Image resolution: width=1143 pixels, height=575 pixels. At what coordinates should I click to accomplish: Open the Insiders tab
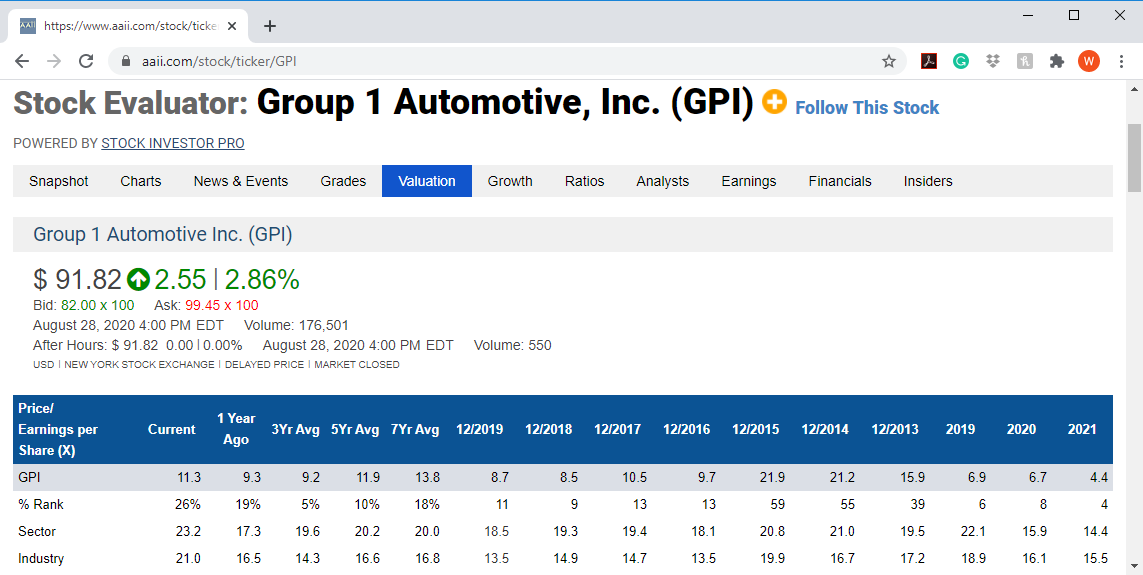coord(928,181)
